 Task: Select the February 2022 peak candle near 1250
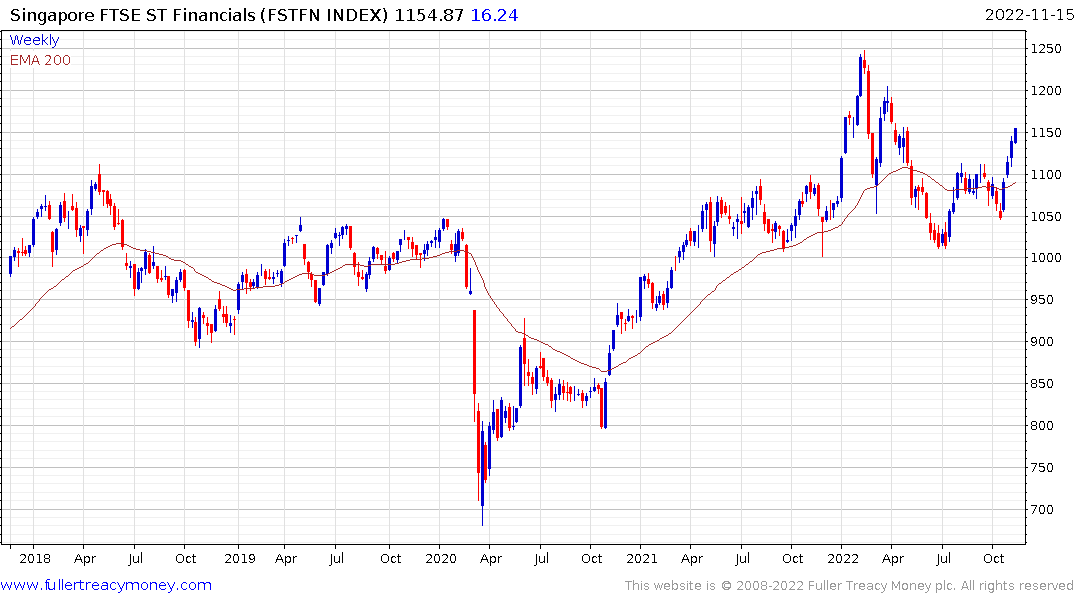pyautogui.click(x=864, y=62)
